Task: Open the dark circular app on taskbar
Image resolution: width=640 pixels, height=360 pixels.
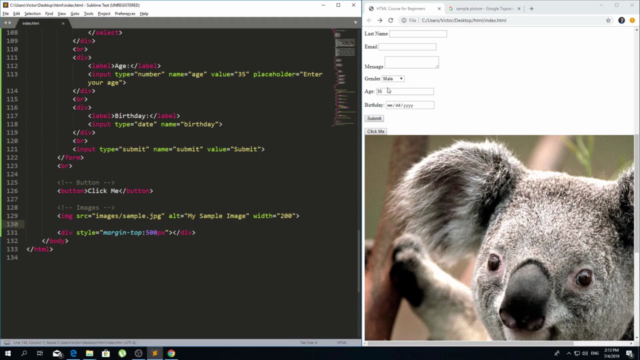Action: point(138,353)
